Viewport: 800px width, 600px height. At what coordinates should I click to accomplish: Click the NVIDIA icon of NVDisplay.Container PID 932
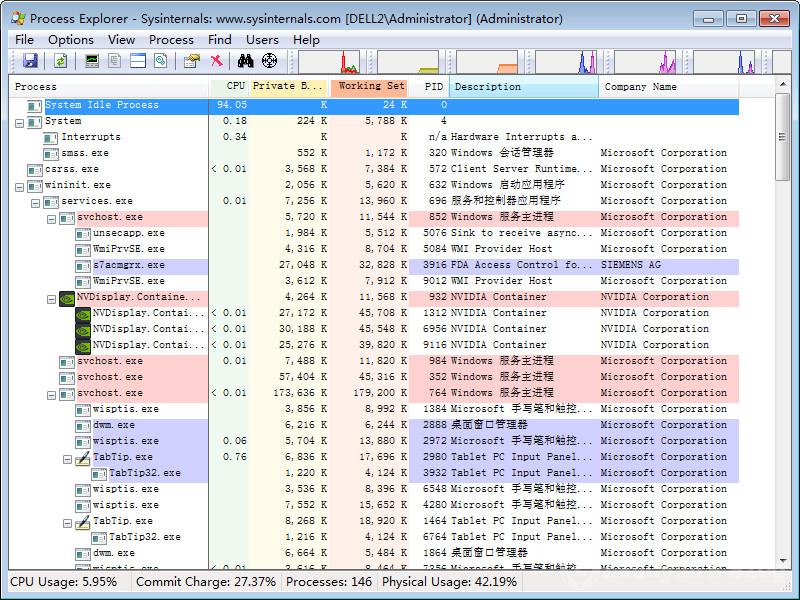coord(67,298)
